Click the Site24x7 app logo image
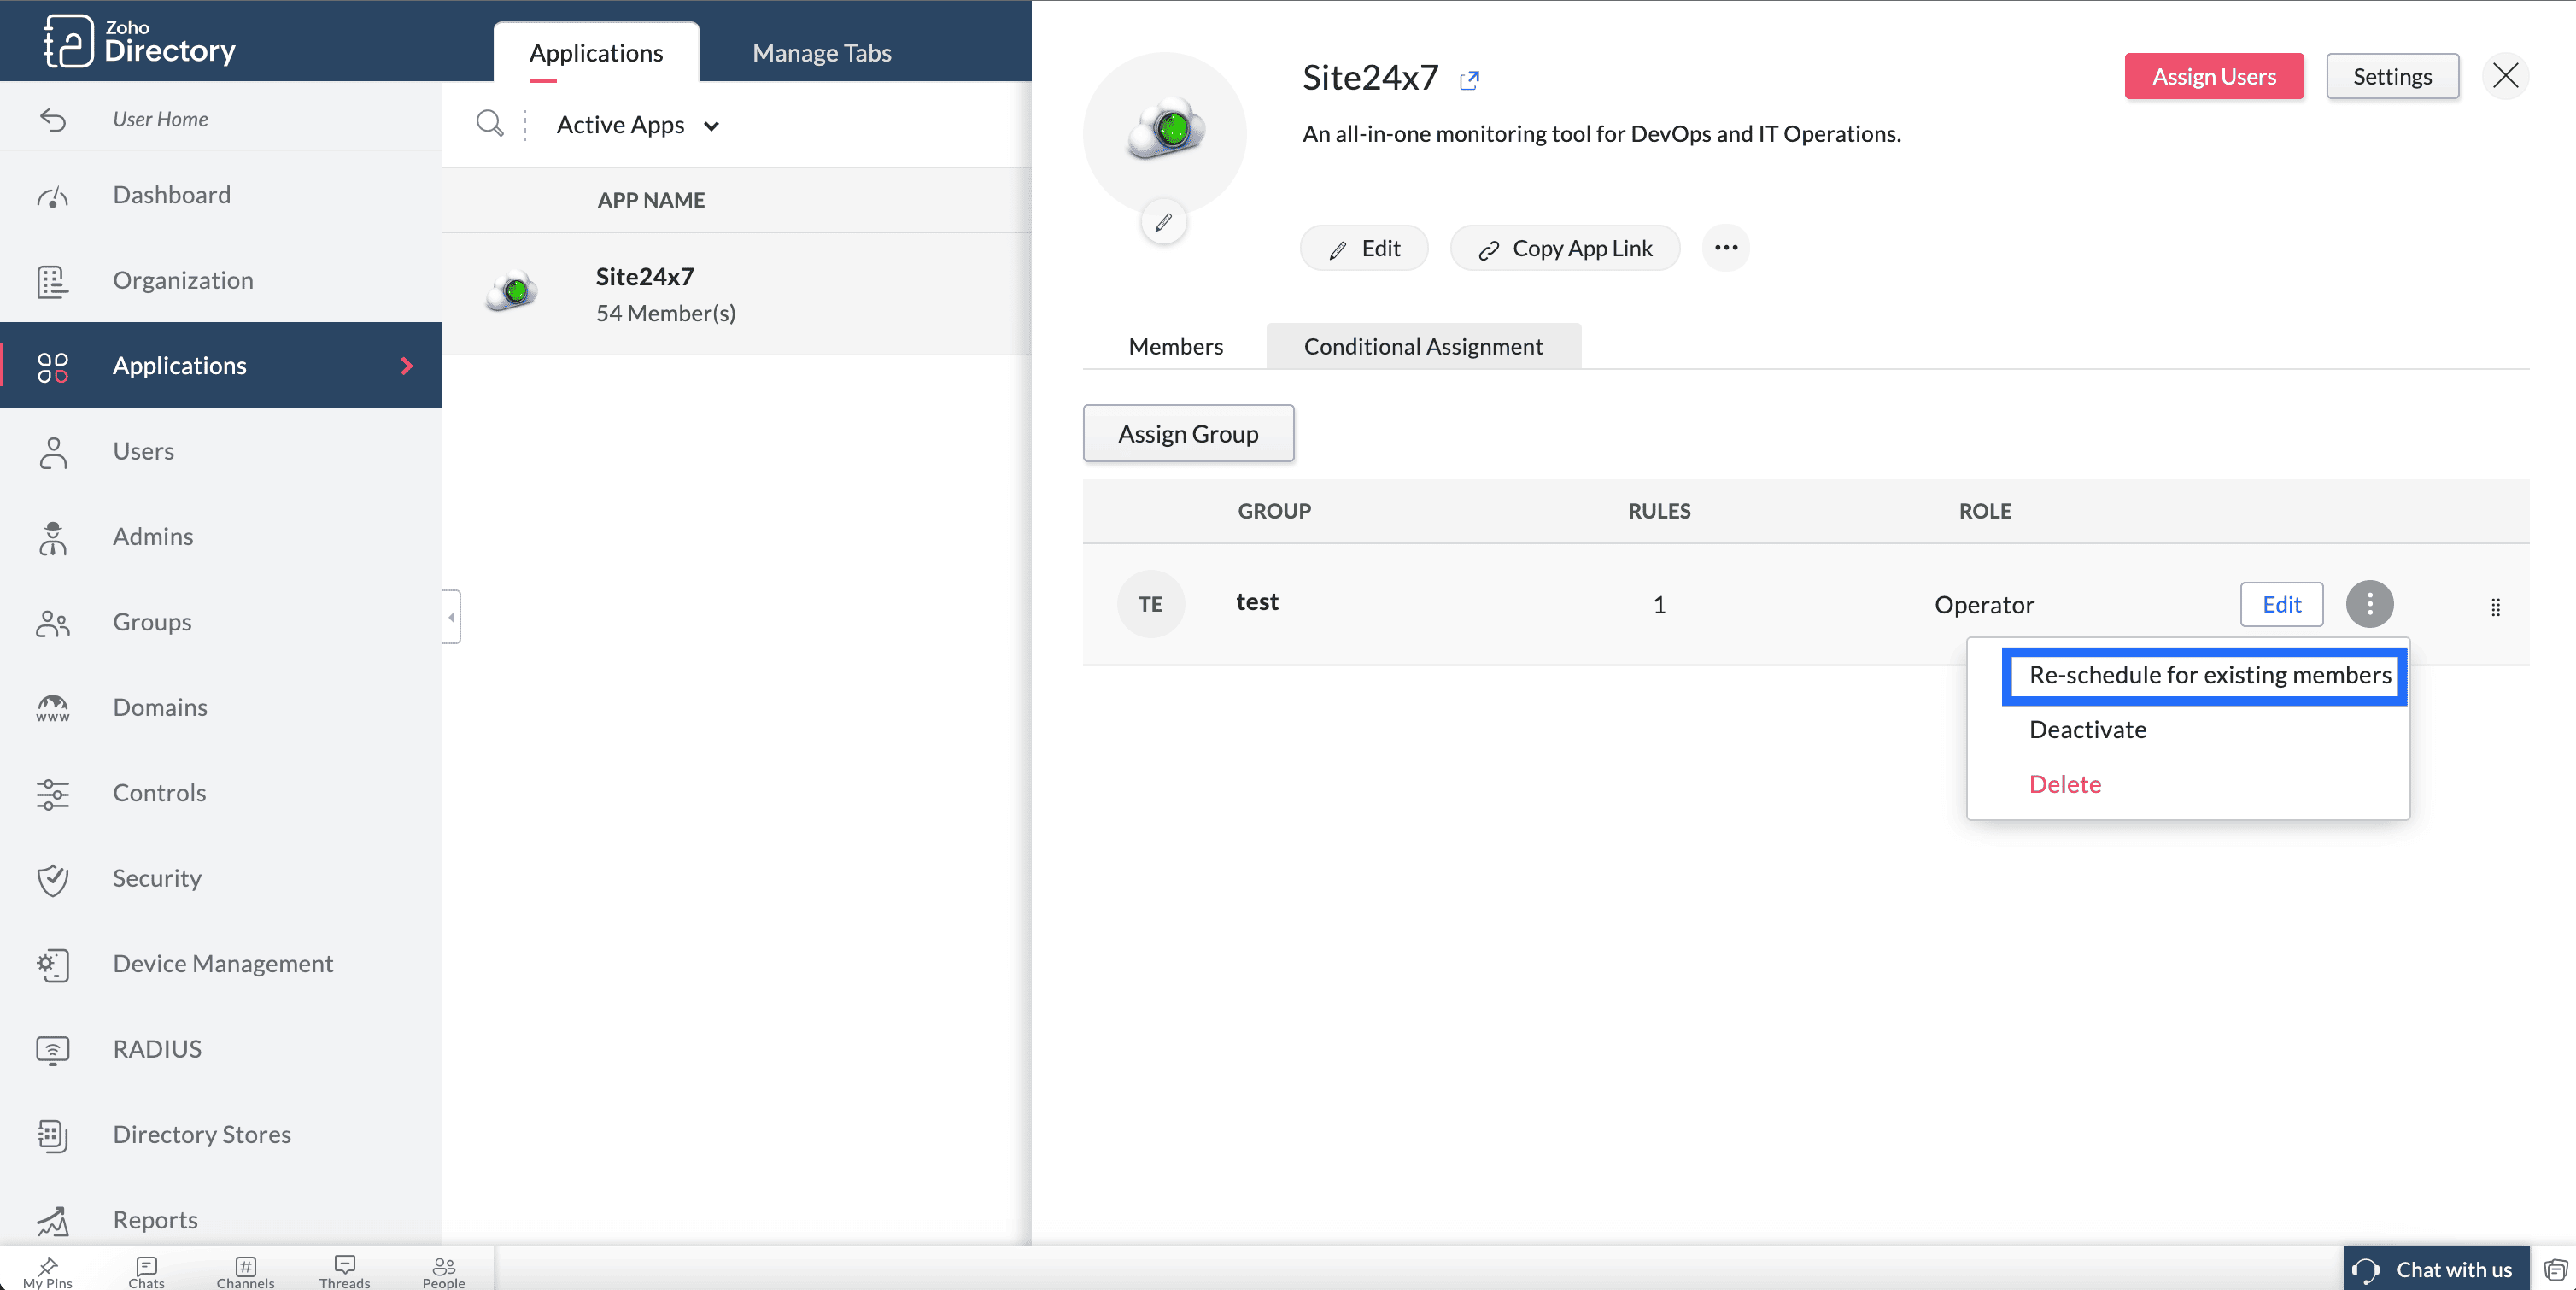2576x1290 pixels. pyautogui.click(x=1165, y=131)
